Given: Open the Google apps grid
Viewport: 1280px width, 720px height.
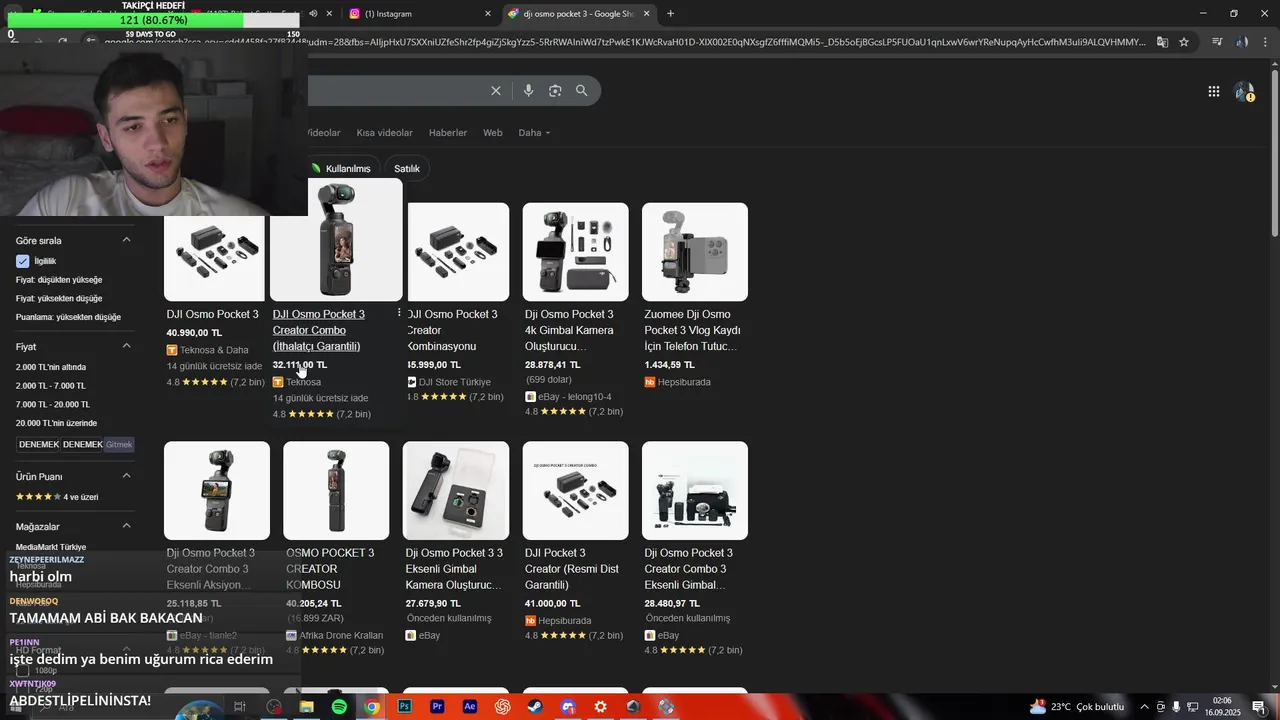Looking at the screenshot, I should [x=1213, y=92].
